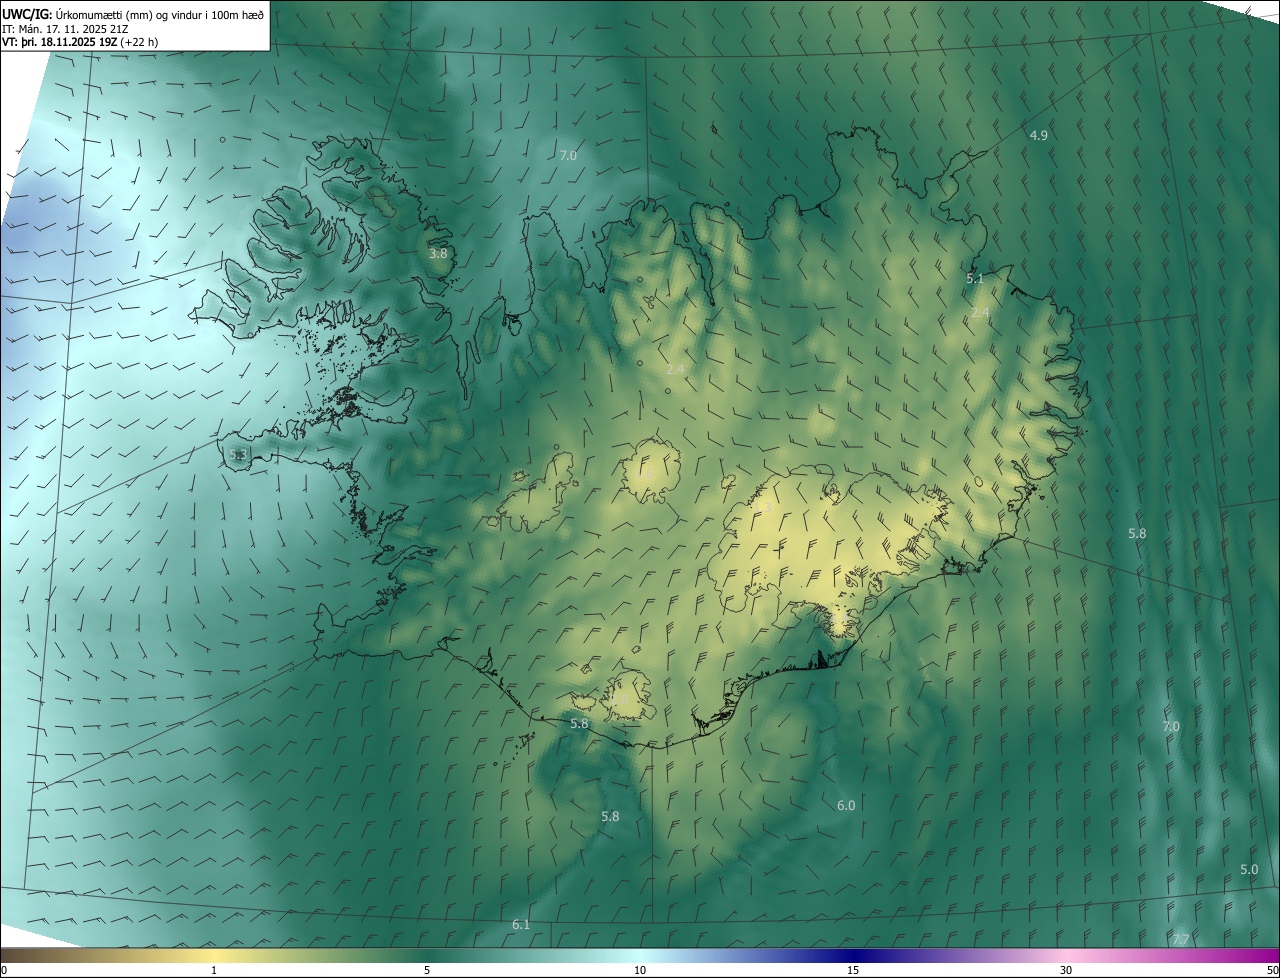
Task: Click the 3.8 value label over the Westfjords
Action: click(x=438, y=254)
